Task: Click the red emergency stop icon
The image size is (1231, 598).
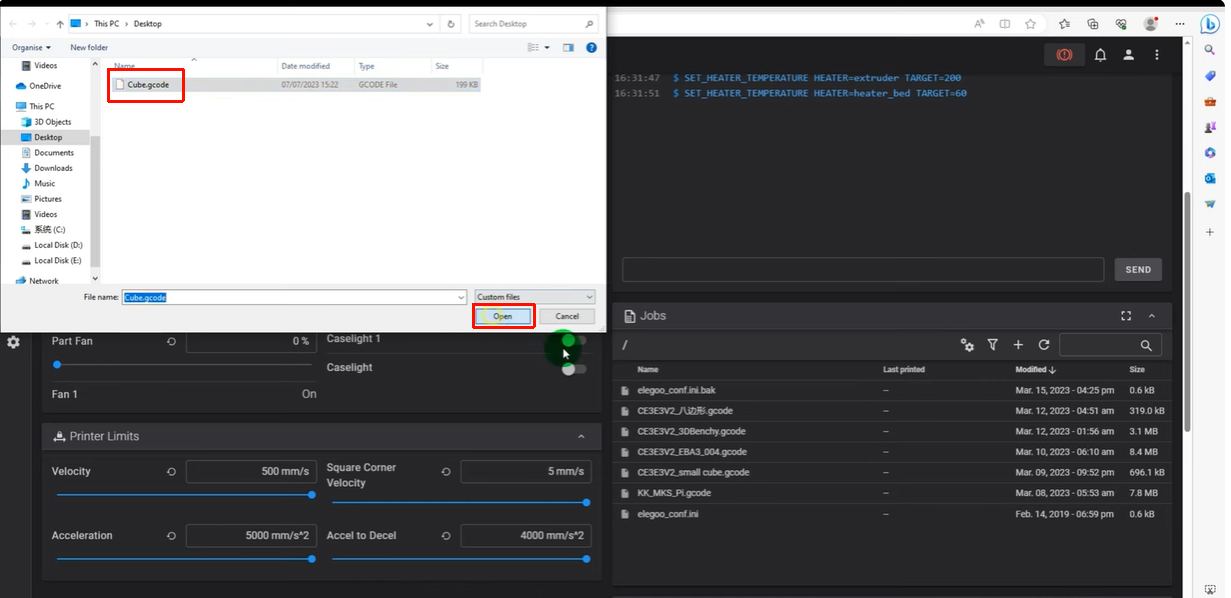Action: tap(1064, 55)
